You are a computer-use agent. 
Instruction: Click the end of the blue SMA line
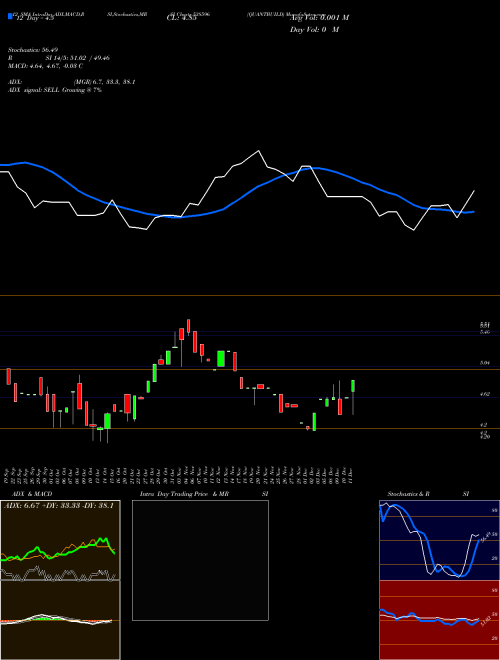coord(473,212)
